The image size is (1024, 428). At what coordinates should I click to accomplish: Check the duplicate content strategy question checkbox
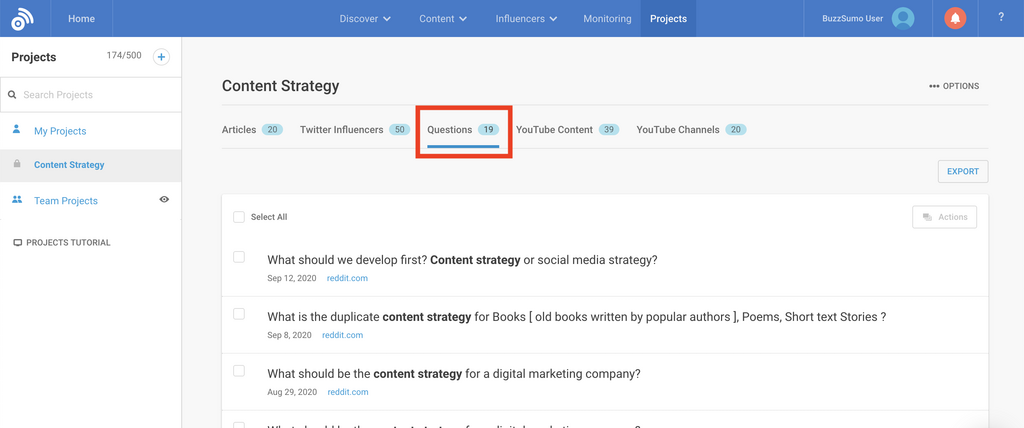pyautogui.click(x=239, y=314)
